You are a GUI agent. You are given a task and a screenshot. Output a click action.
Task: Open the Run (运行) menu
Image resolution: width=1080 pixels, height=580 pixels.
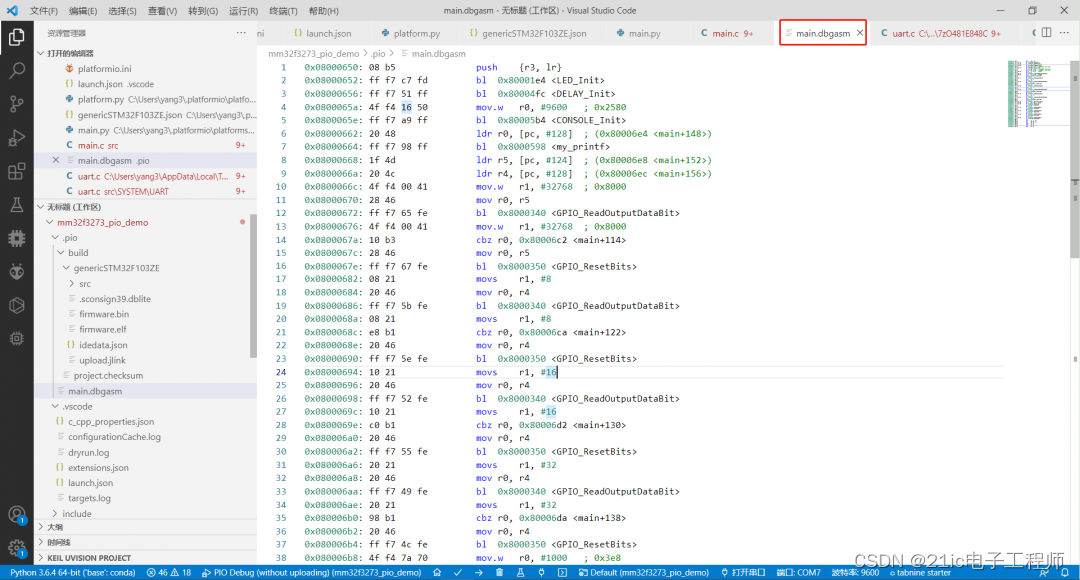[243, 11]
